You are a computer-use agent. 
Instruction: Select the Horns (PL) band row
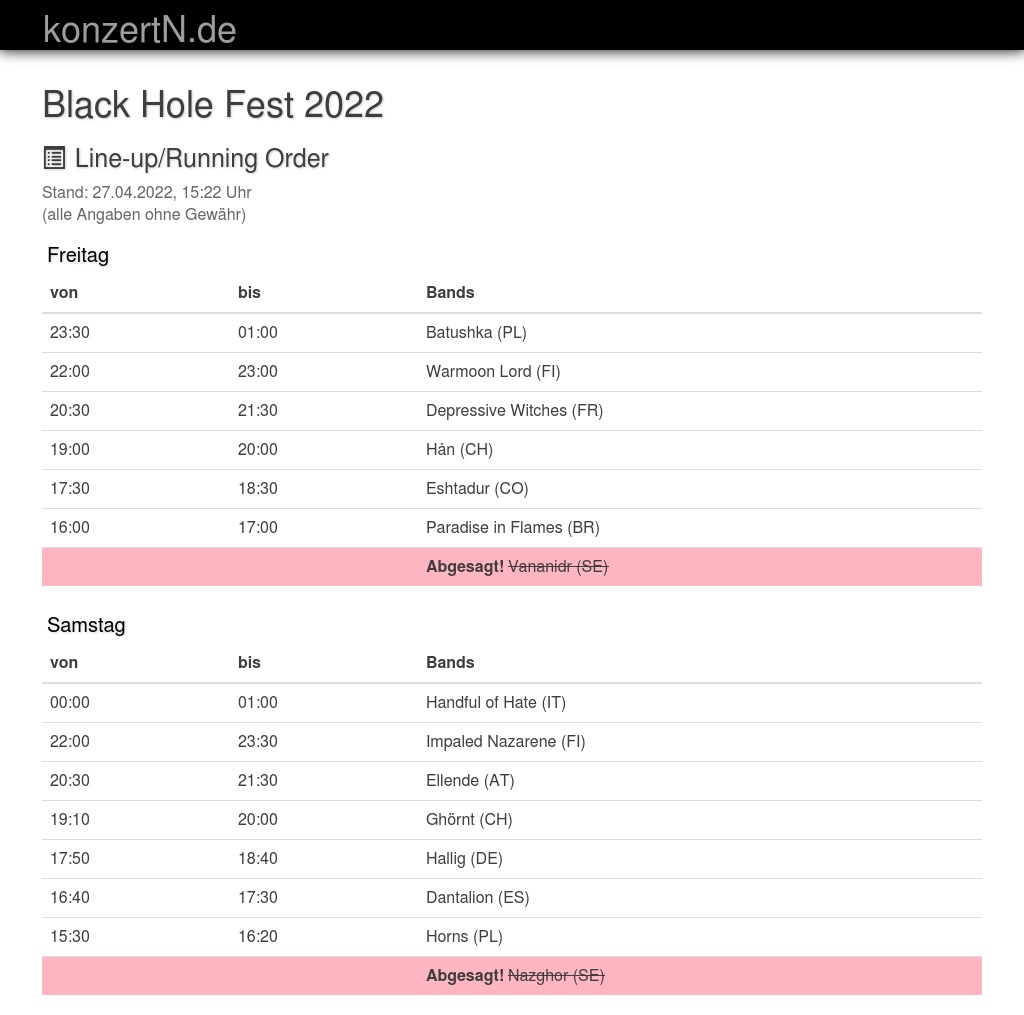pyautogui.click(x=464, y=936)
